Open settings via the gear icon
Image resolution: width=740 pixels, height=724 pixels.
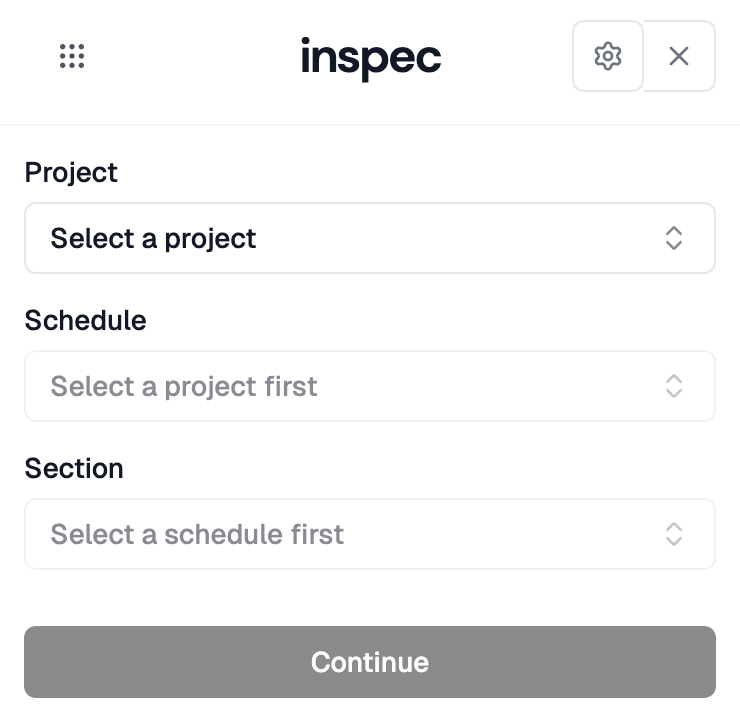click(x=608, y=56)
